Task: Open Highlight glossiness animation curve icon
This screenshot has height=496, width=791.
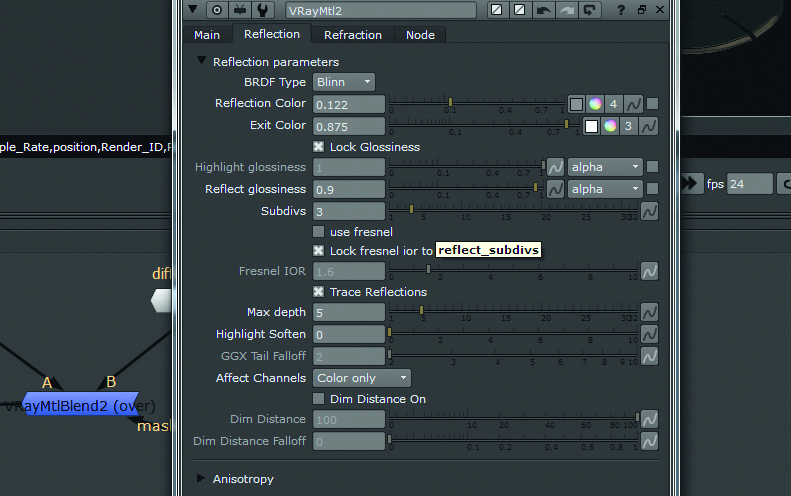Action: tap(555, 167)
